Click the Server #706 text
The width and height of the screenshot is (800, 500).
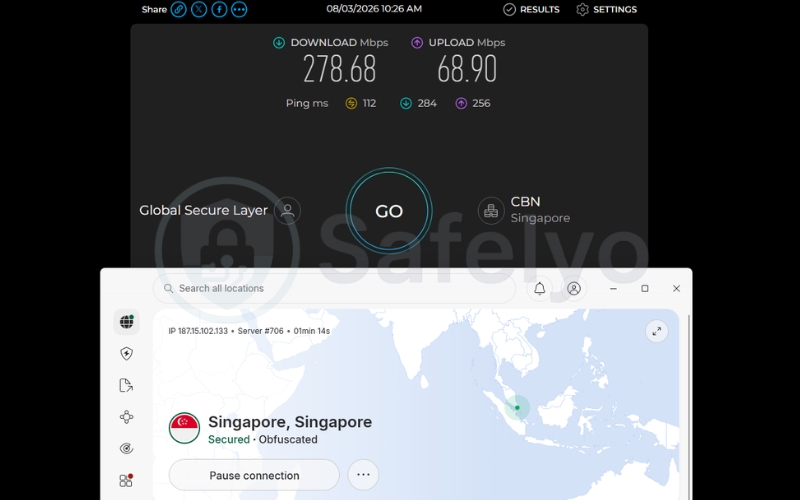(x=261, y=331)
